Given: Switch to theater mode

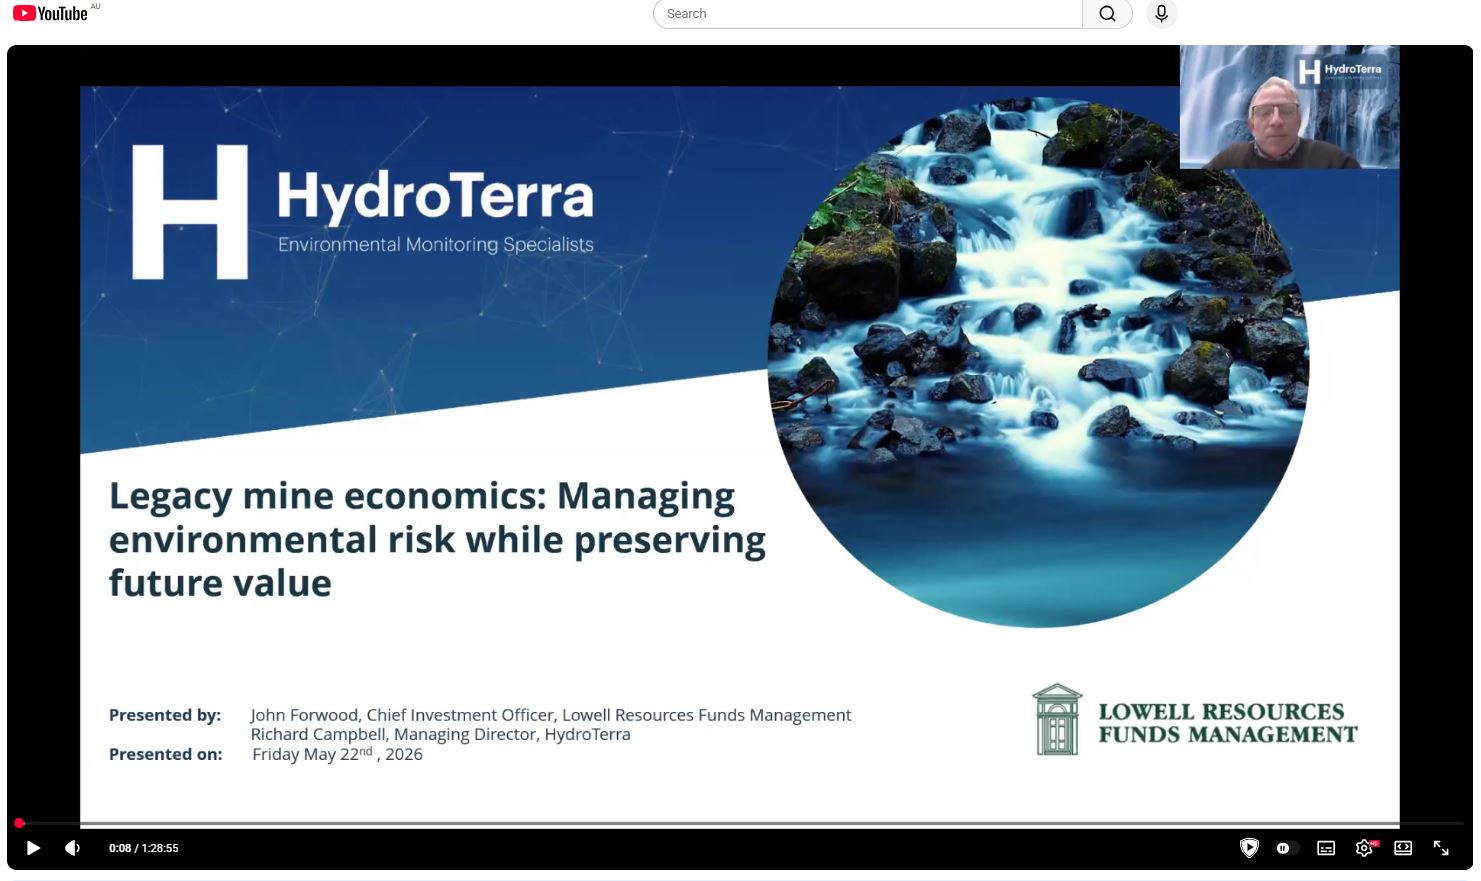Looking at the screenshot, I should (1403, 848).
